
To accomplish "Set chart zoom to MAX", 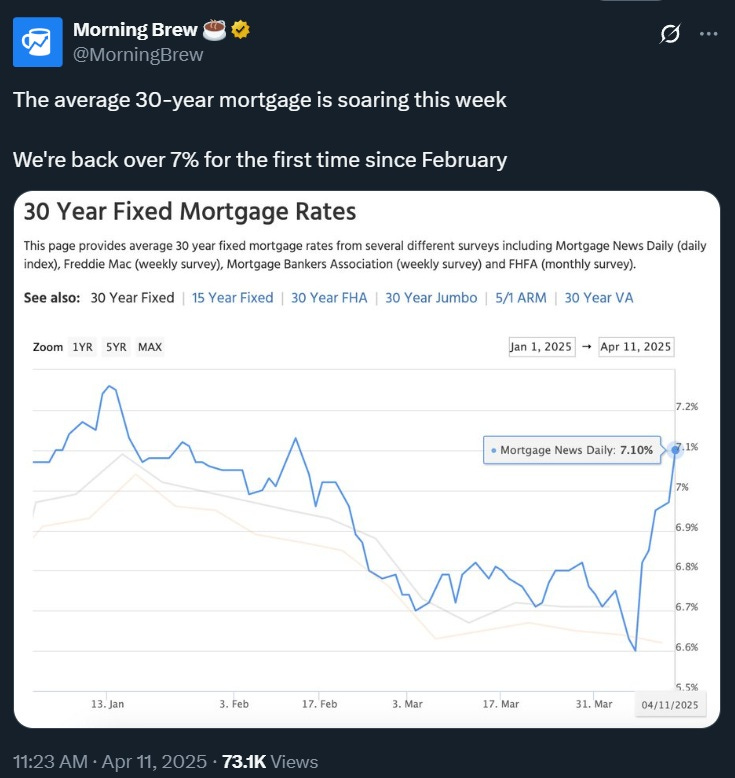I will (x=150, y=347).
